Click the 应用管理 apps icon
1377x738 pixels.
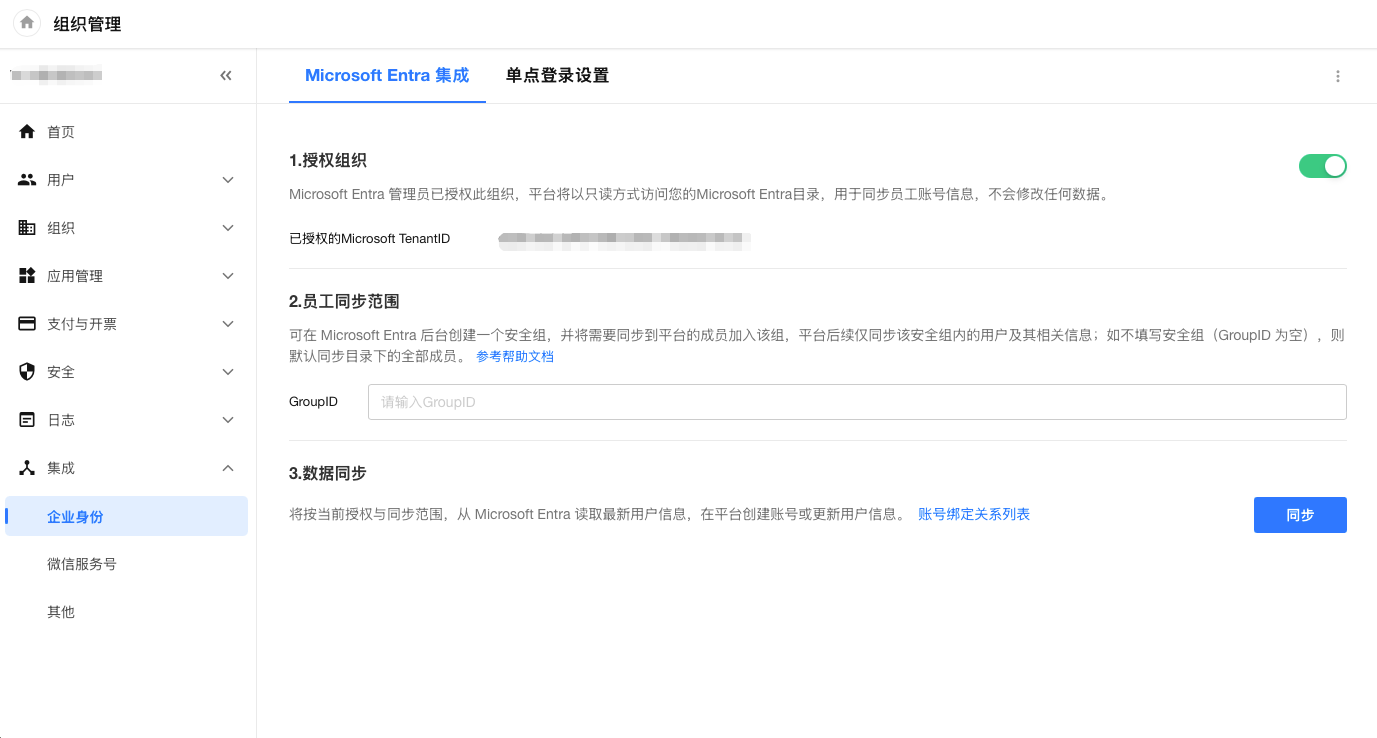27,276
